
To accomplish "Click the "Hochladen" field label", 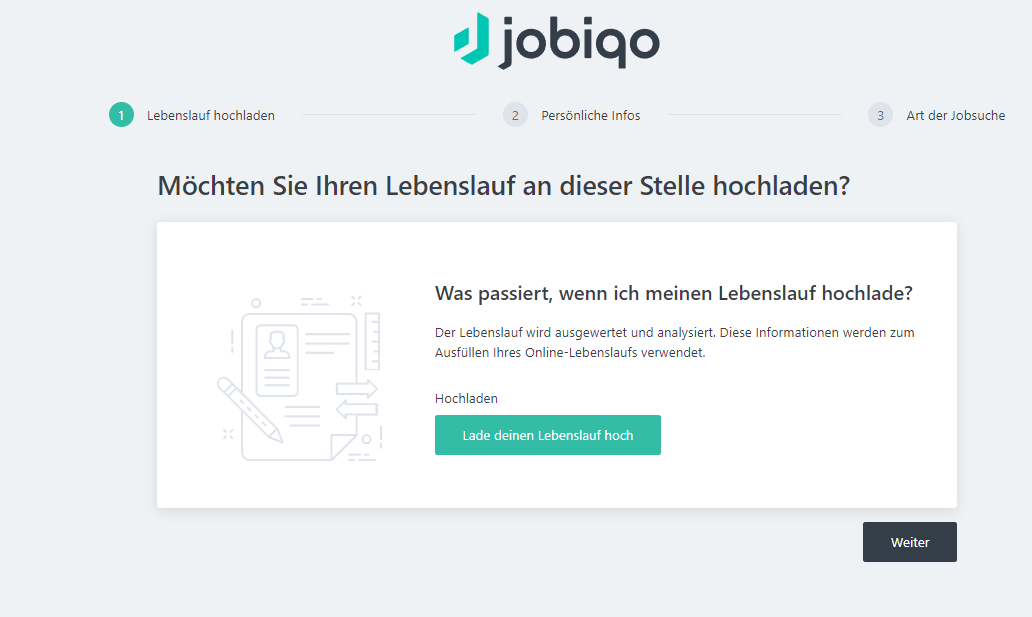I will tap(466, 398).
